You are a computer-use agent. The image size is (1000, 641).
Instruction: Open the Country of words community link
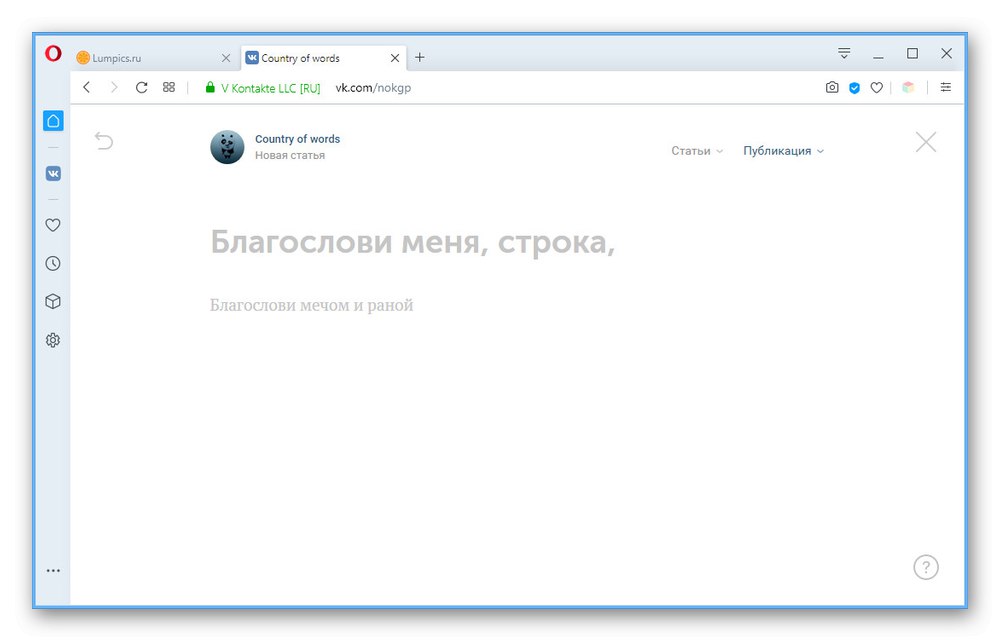(x=297, y=139)
